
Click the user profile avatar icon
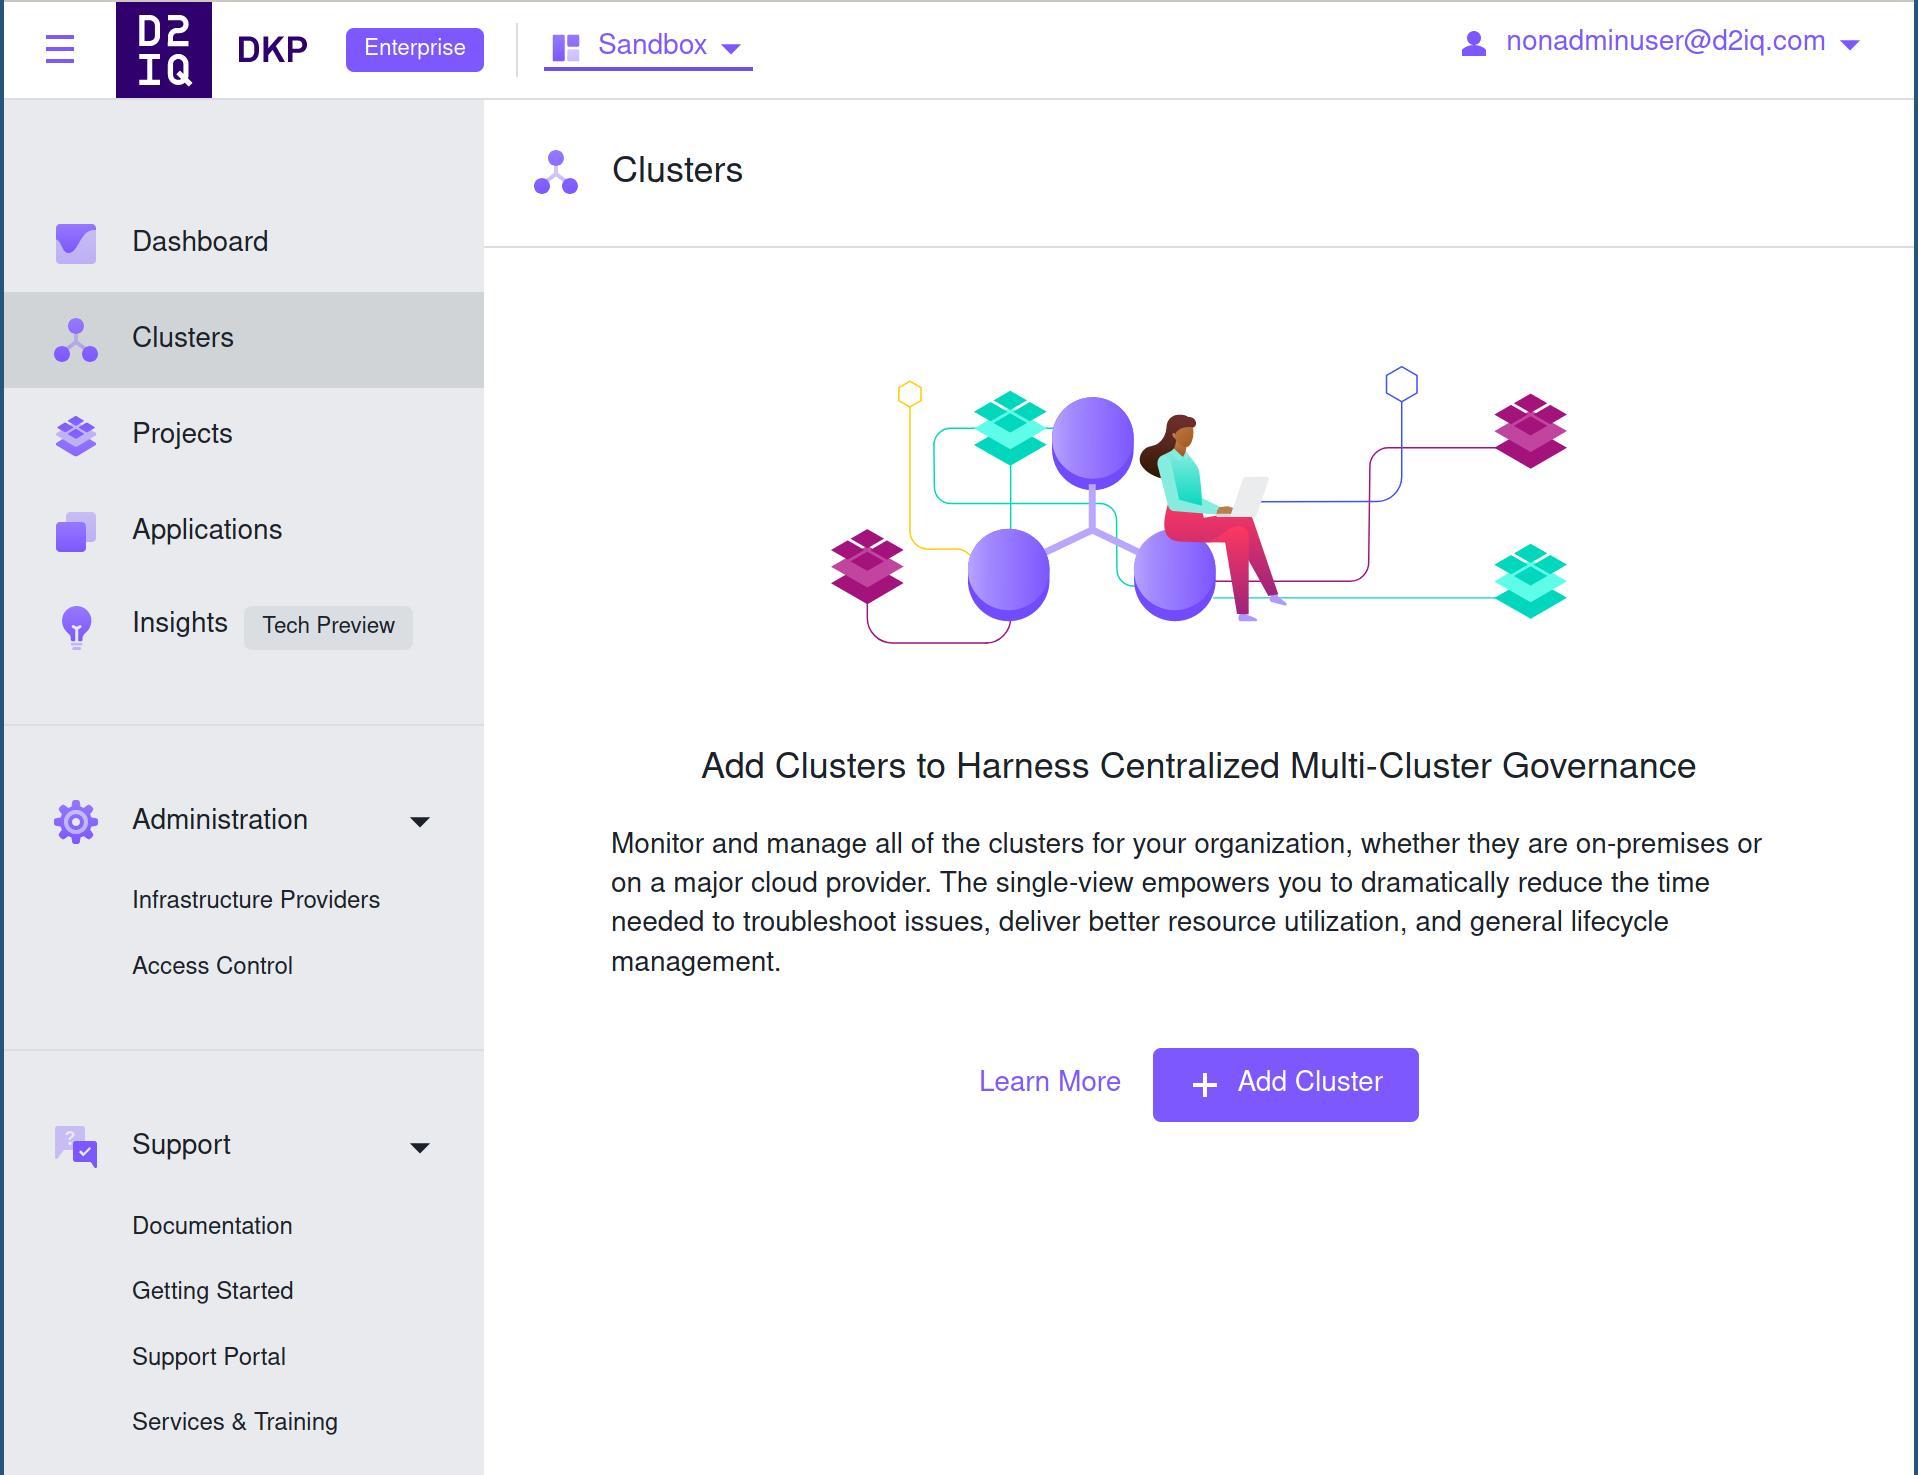pyautogui.click(x=1473, y=44)
